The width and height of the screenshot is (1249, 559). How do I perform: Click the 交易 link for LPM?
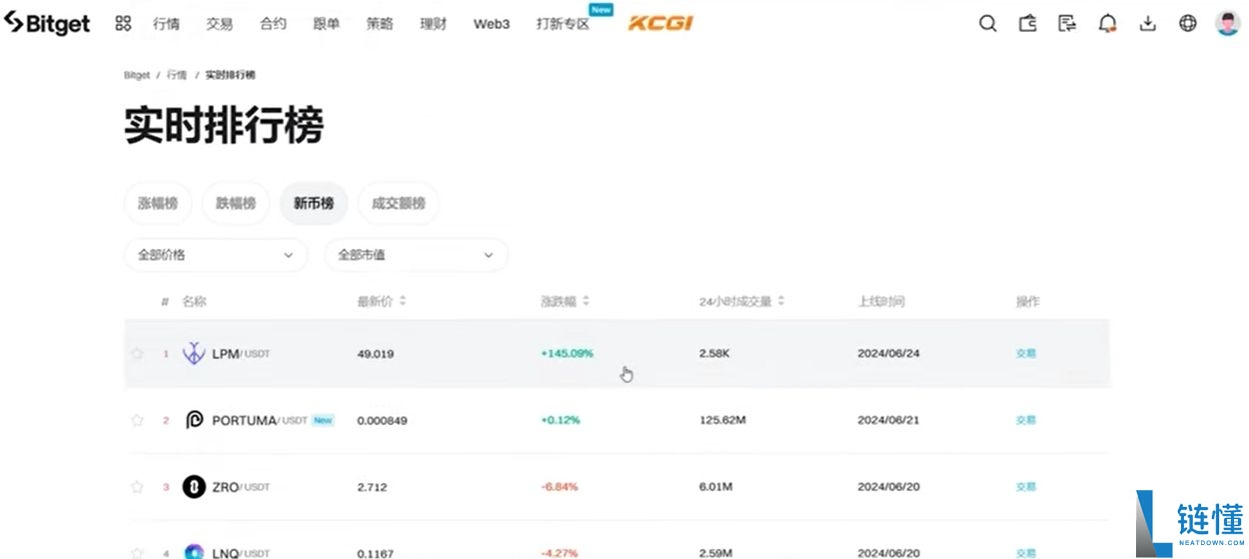[1026, 353]
